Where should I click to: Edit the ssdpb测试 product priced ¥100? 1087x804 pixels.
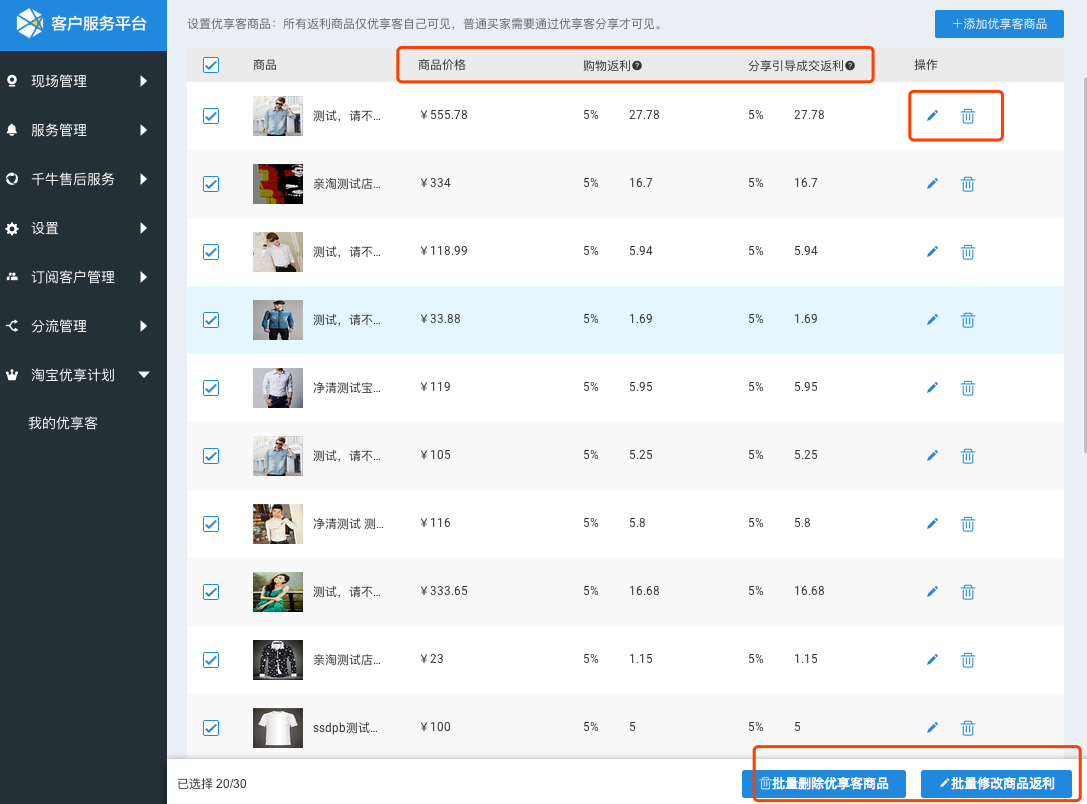932,728
